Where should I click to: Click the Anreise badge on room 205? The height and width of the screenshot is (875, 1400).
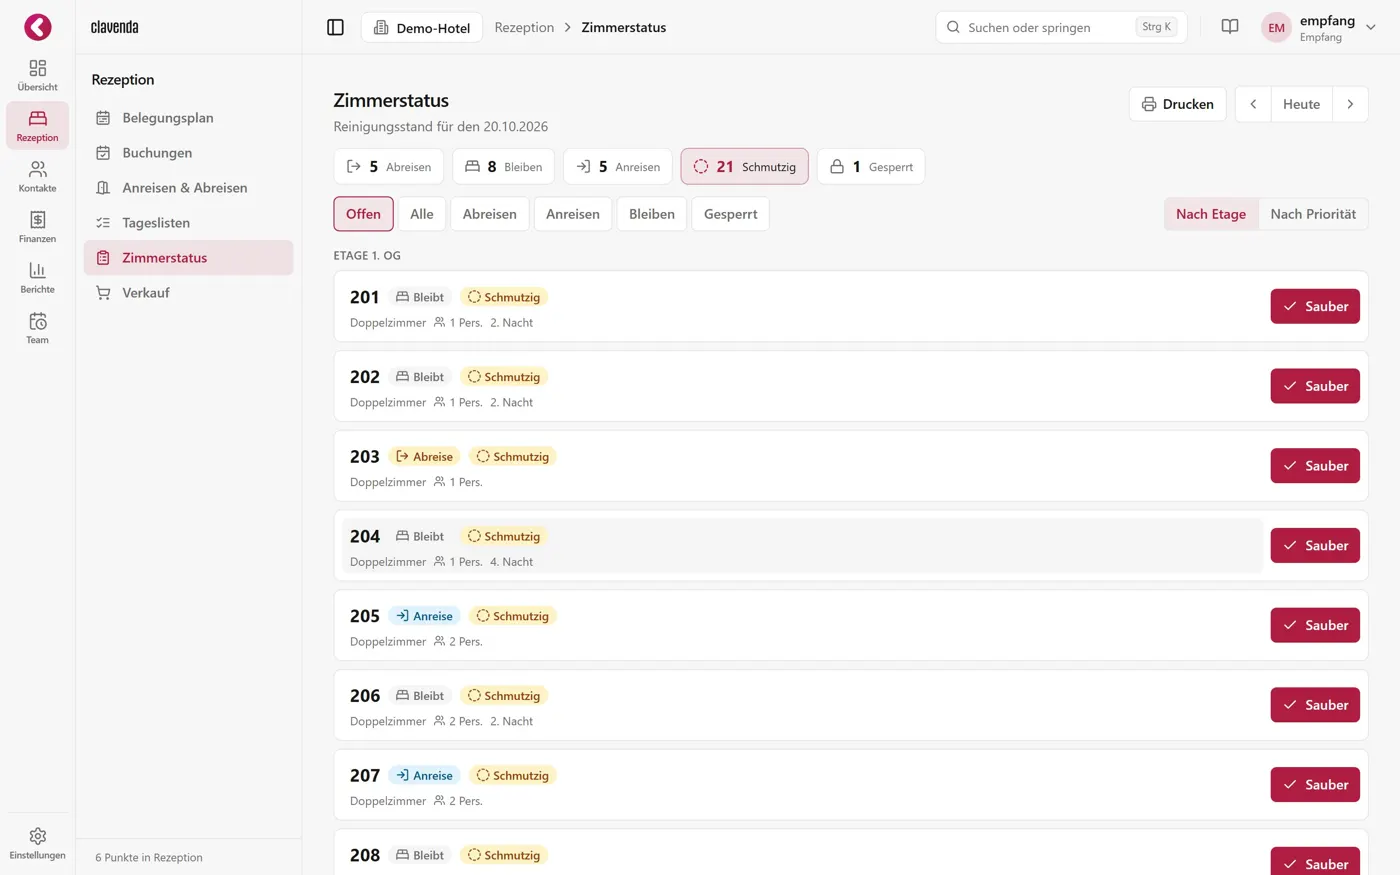pos(424,616)
